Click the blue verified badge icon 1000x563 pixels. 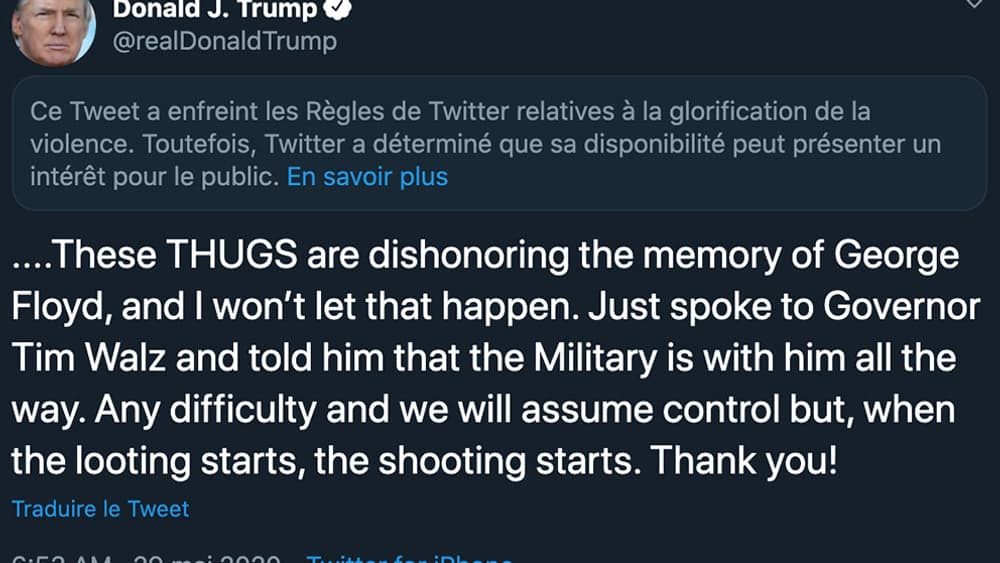click(x=340, y=10)
